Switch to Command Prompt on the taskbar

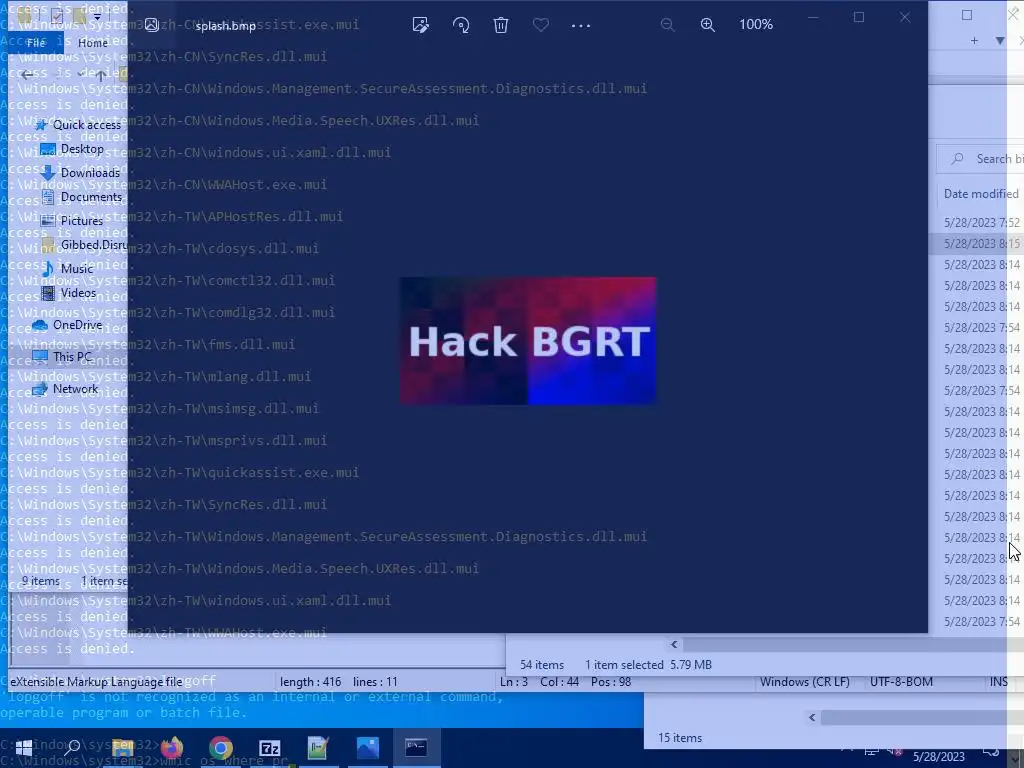tap(416, 748)
